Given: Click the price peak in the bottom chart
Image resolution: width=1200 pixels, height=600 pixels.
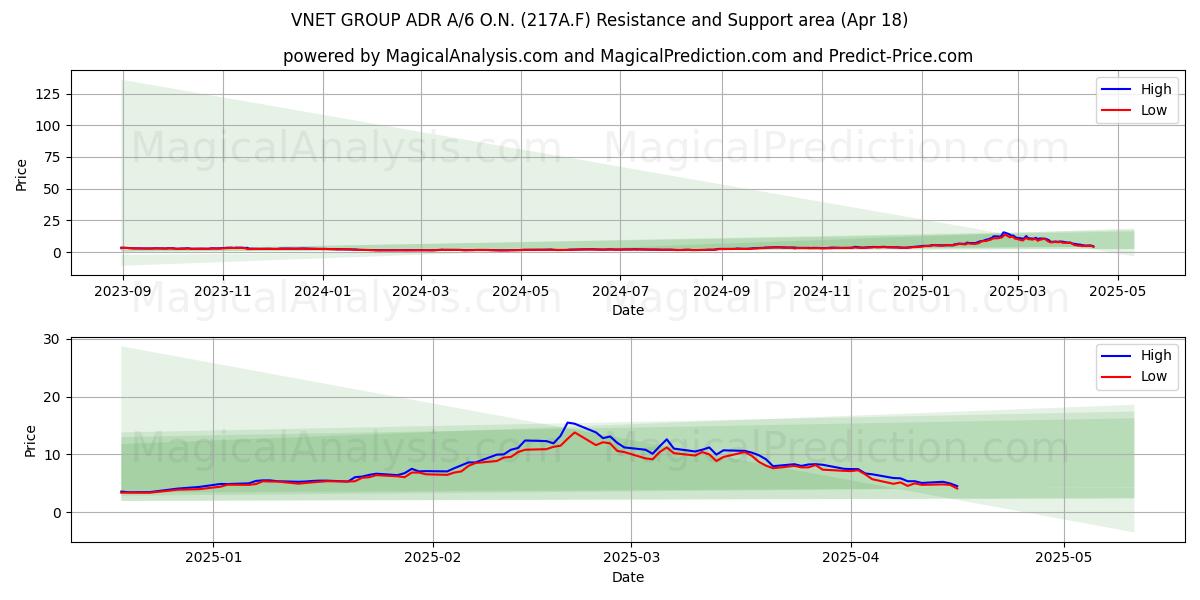Looking at the screenshot, I should [568, 422].
